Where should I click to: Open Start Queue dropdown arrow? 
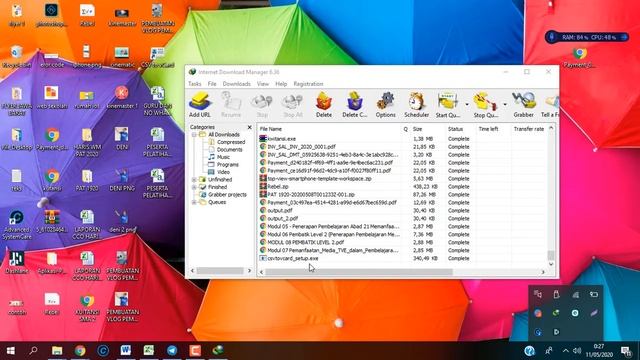467,105
